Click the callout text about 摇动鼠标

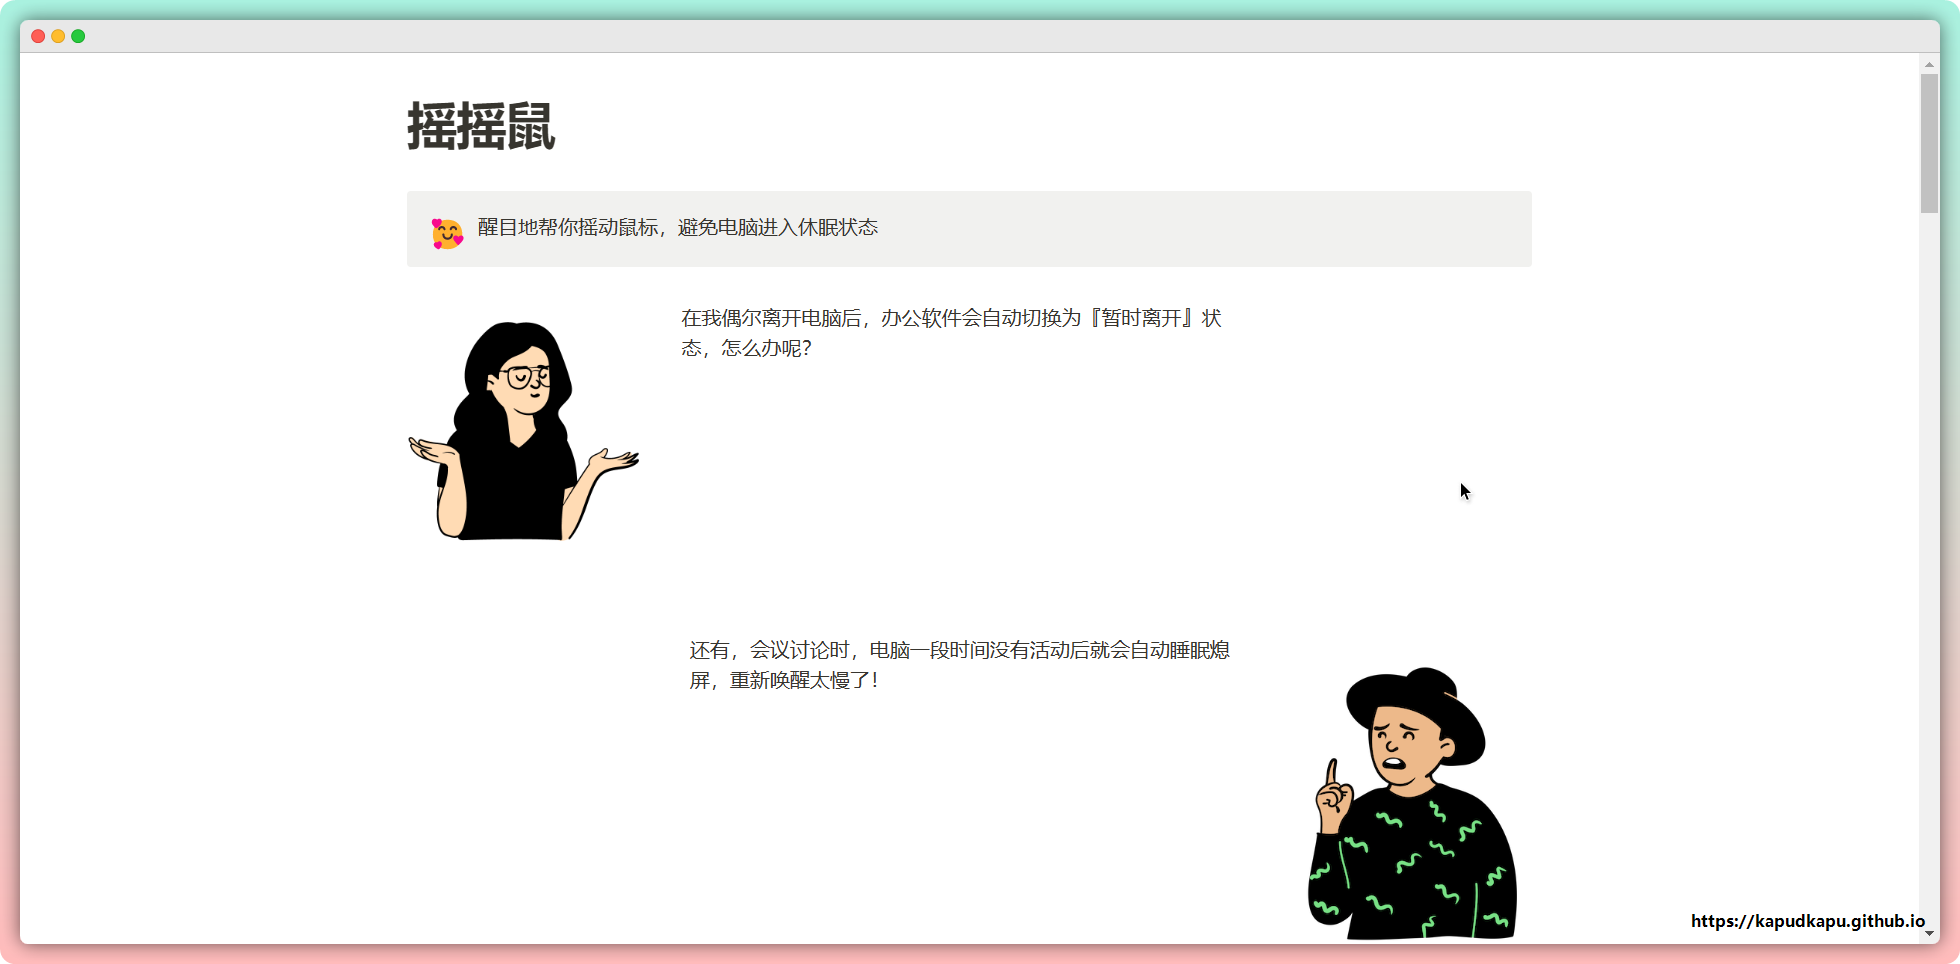pos(677,228)
